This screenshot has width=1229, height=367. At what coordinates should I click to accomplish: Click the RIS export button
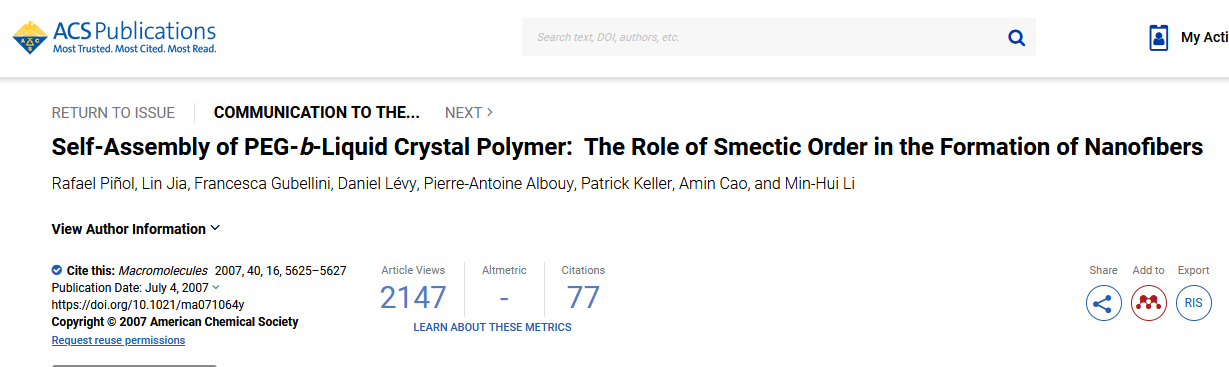tap(1194, 303)
